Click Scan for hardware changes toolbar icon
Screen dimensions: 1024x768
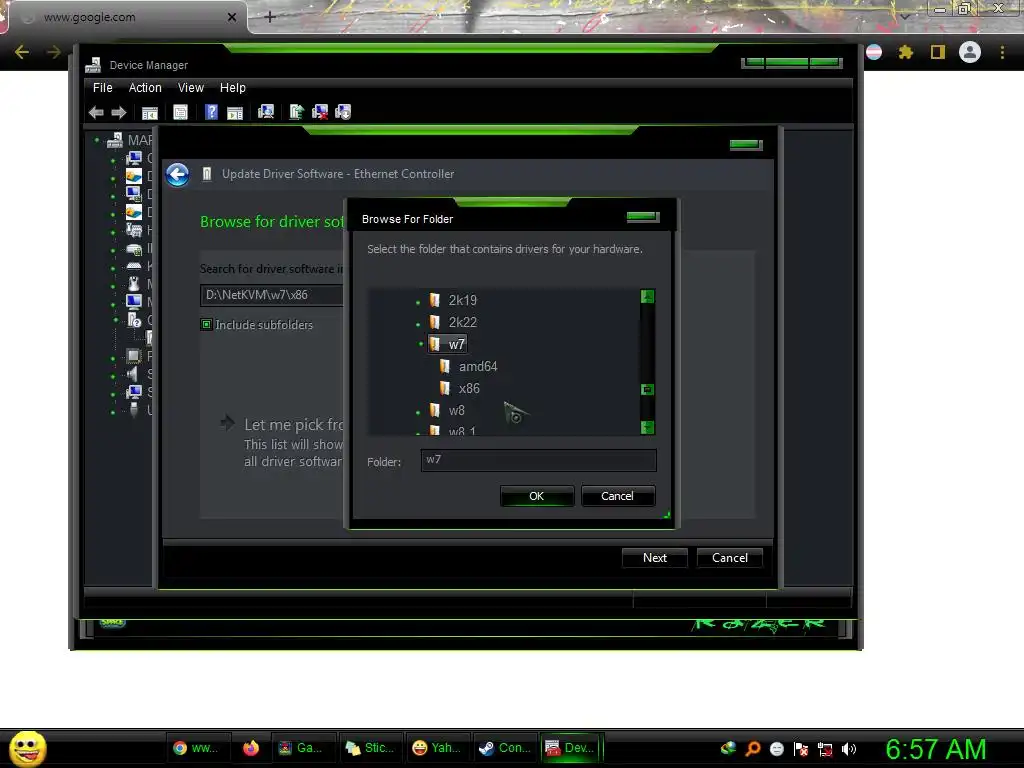266,112
